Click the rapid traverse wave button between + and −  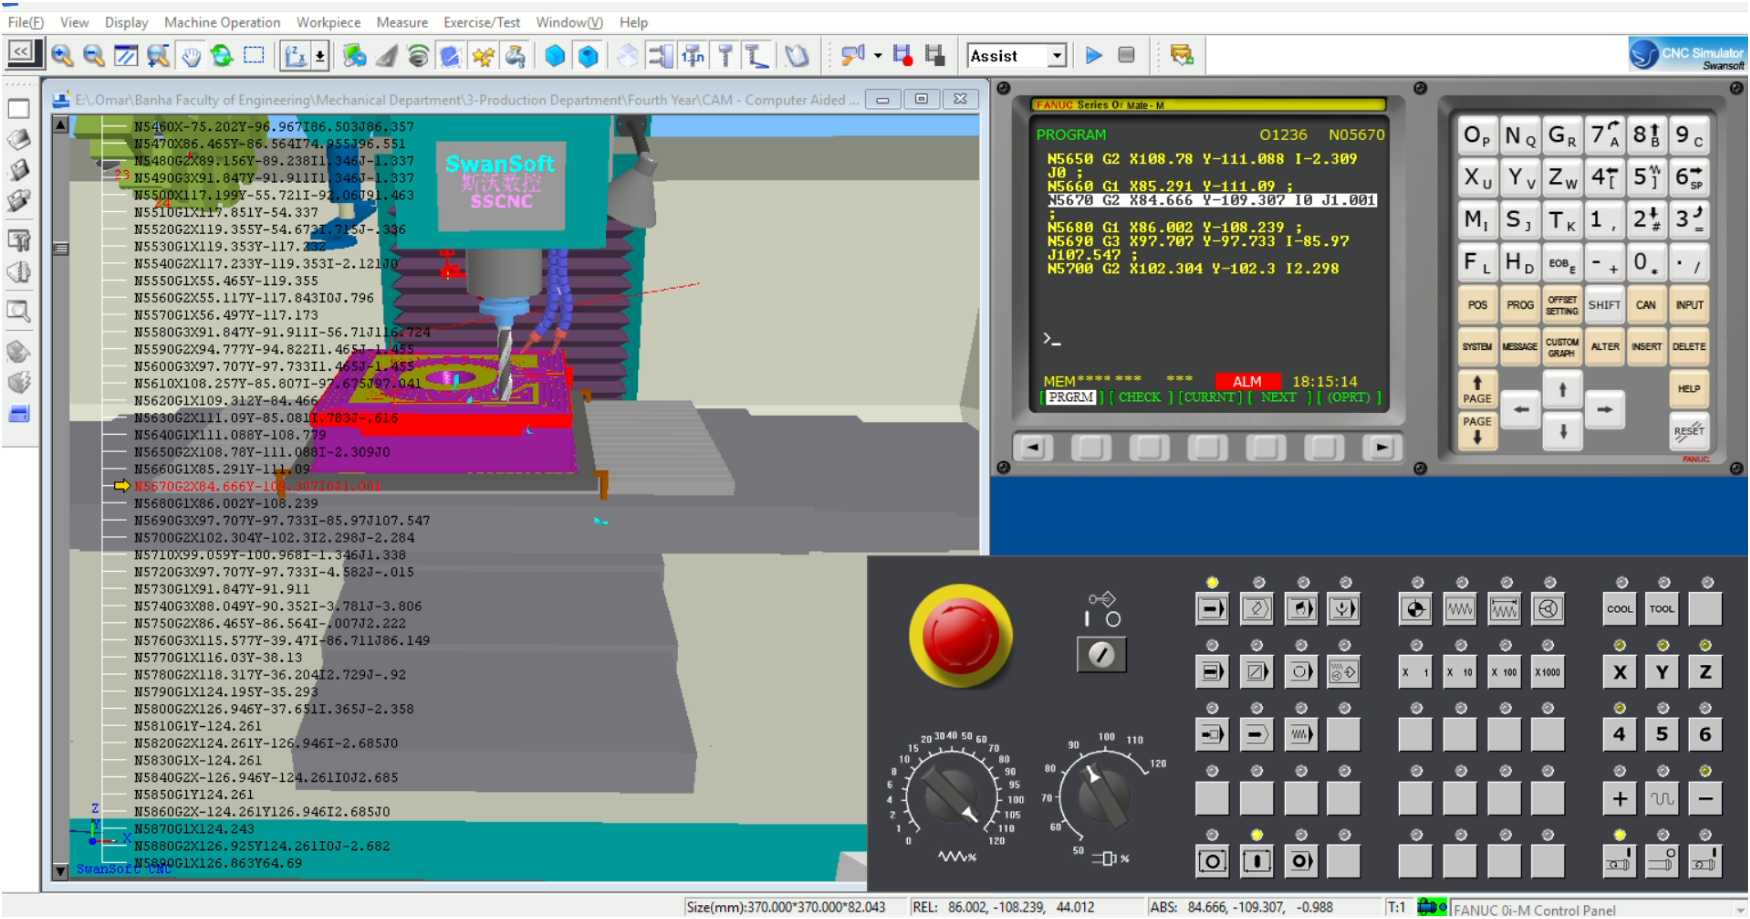(x=1662, y=798)
